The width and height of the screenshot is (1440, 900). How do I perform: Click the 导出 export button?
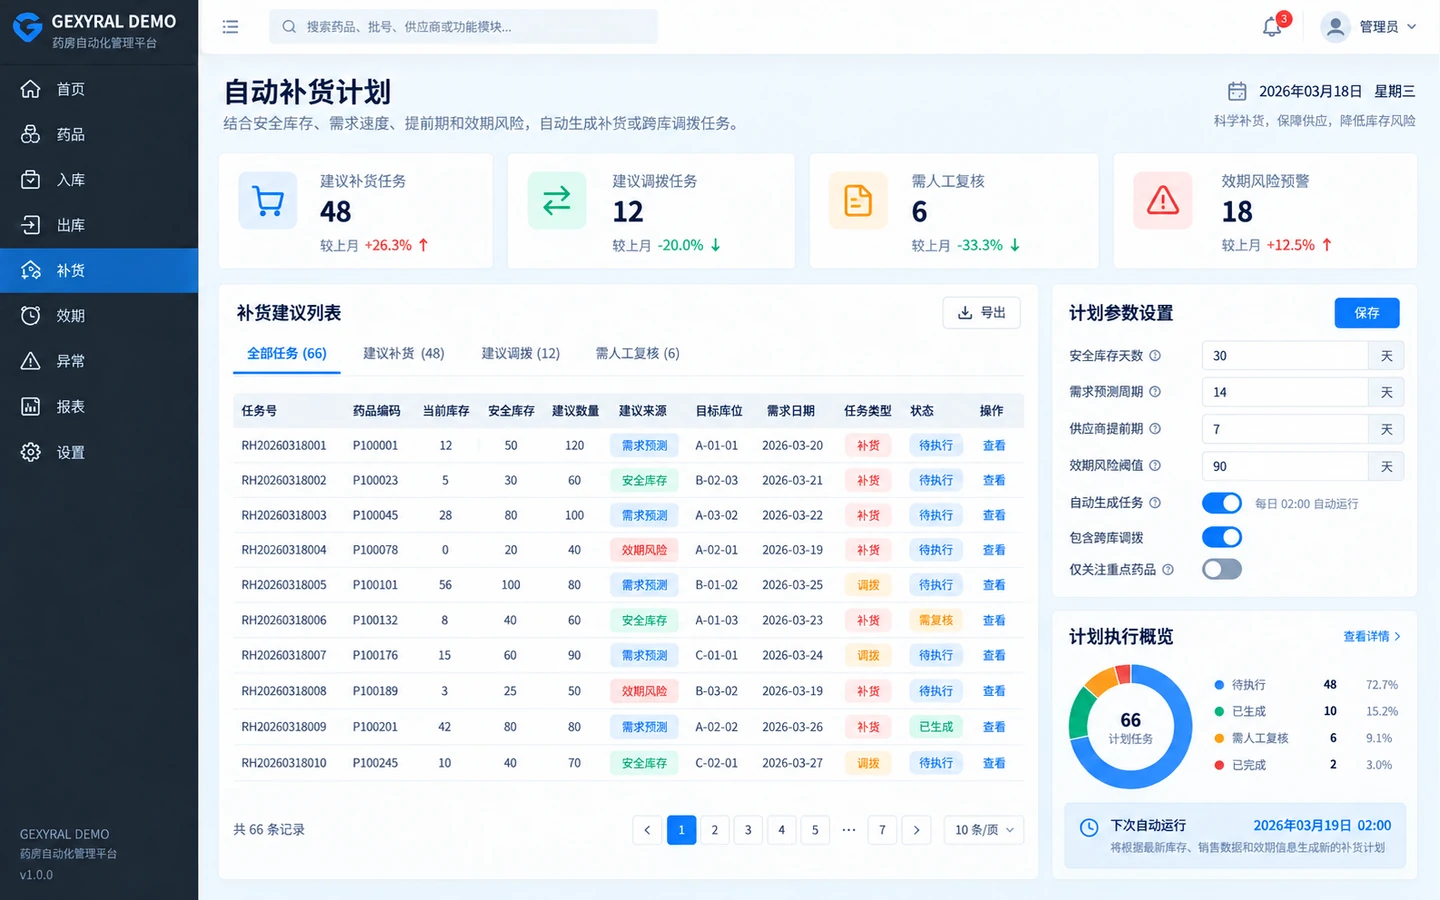[982, 313]
